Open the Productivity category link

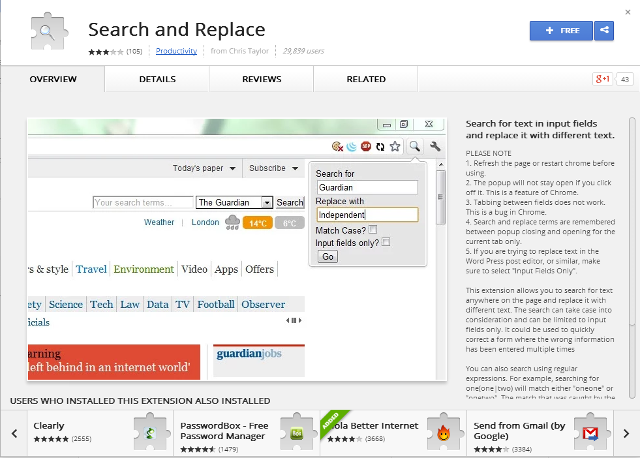pos(176,51)
